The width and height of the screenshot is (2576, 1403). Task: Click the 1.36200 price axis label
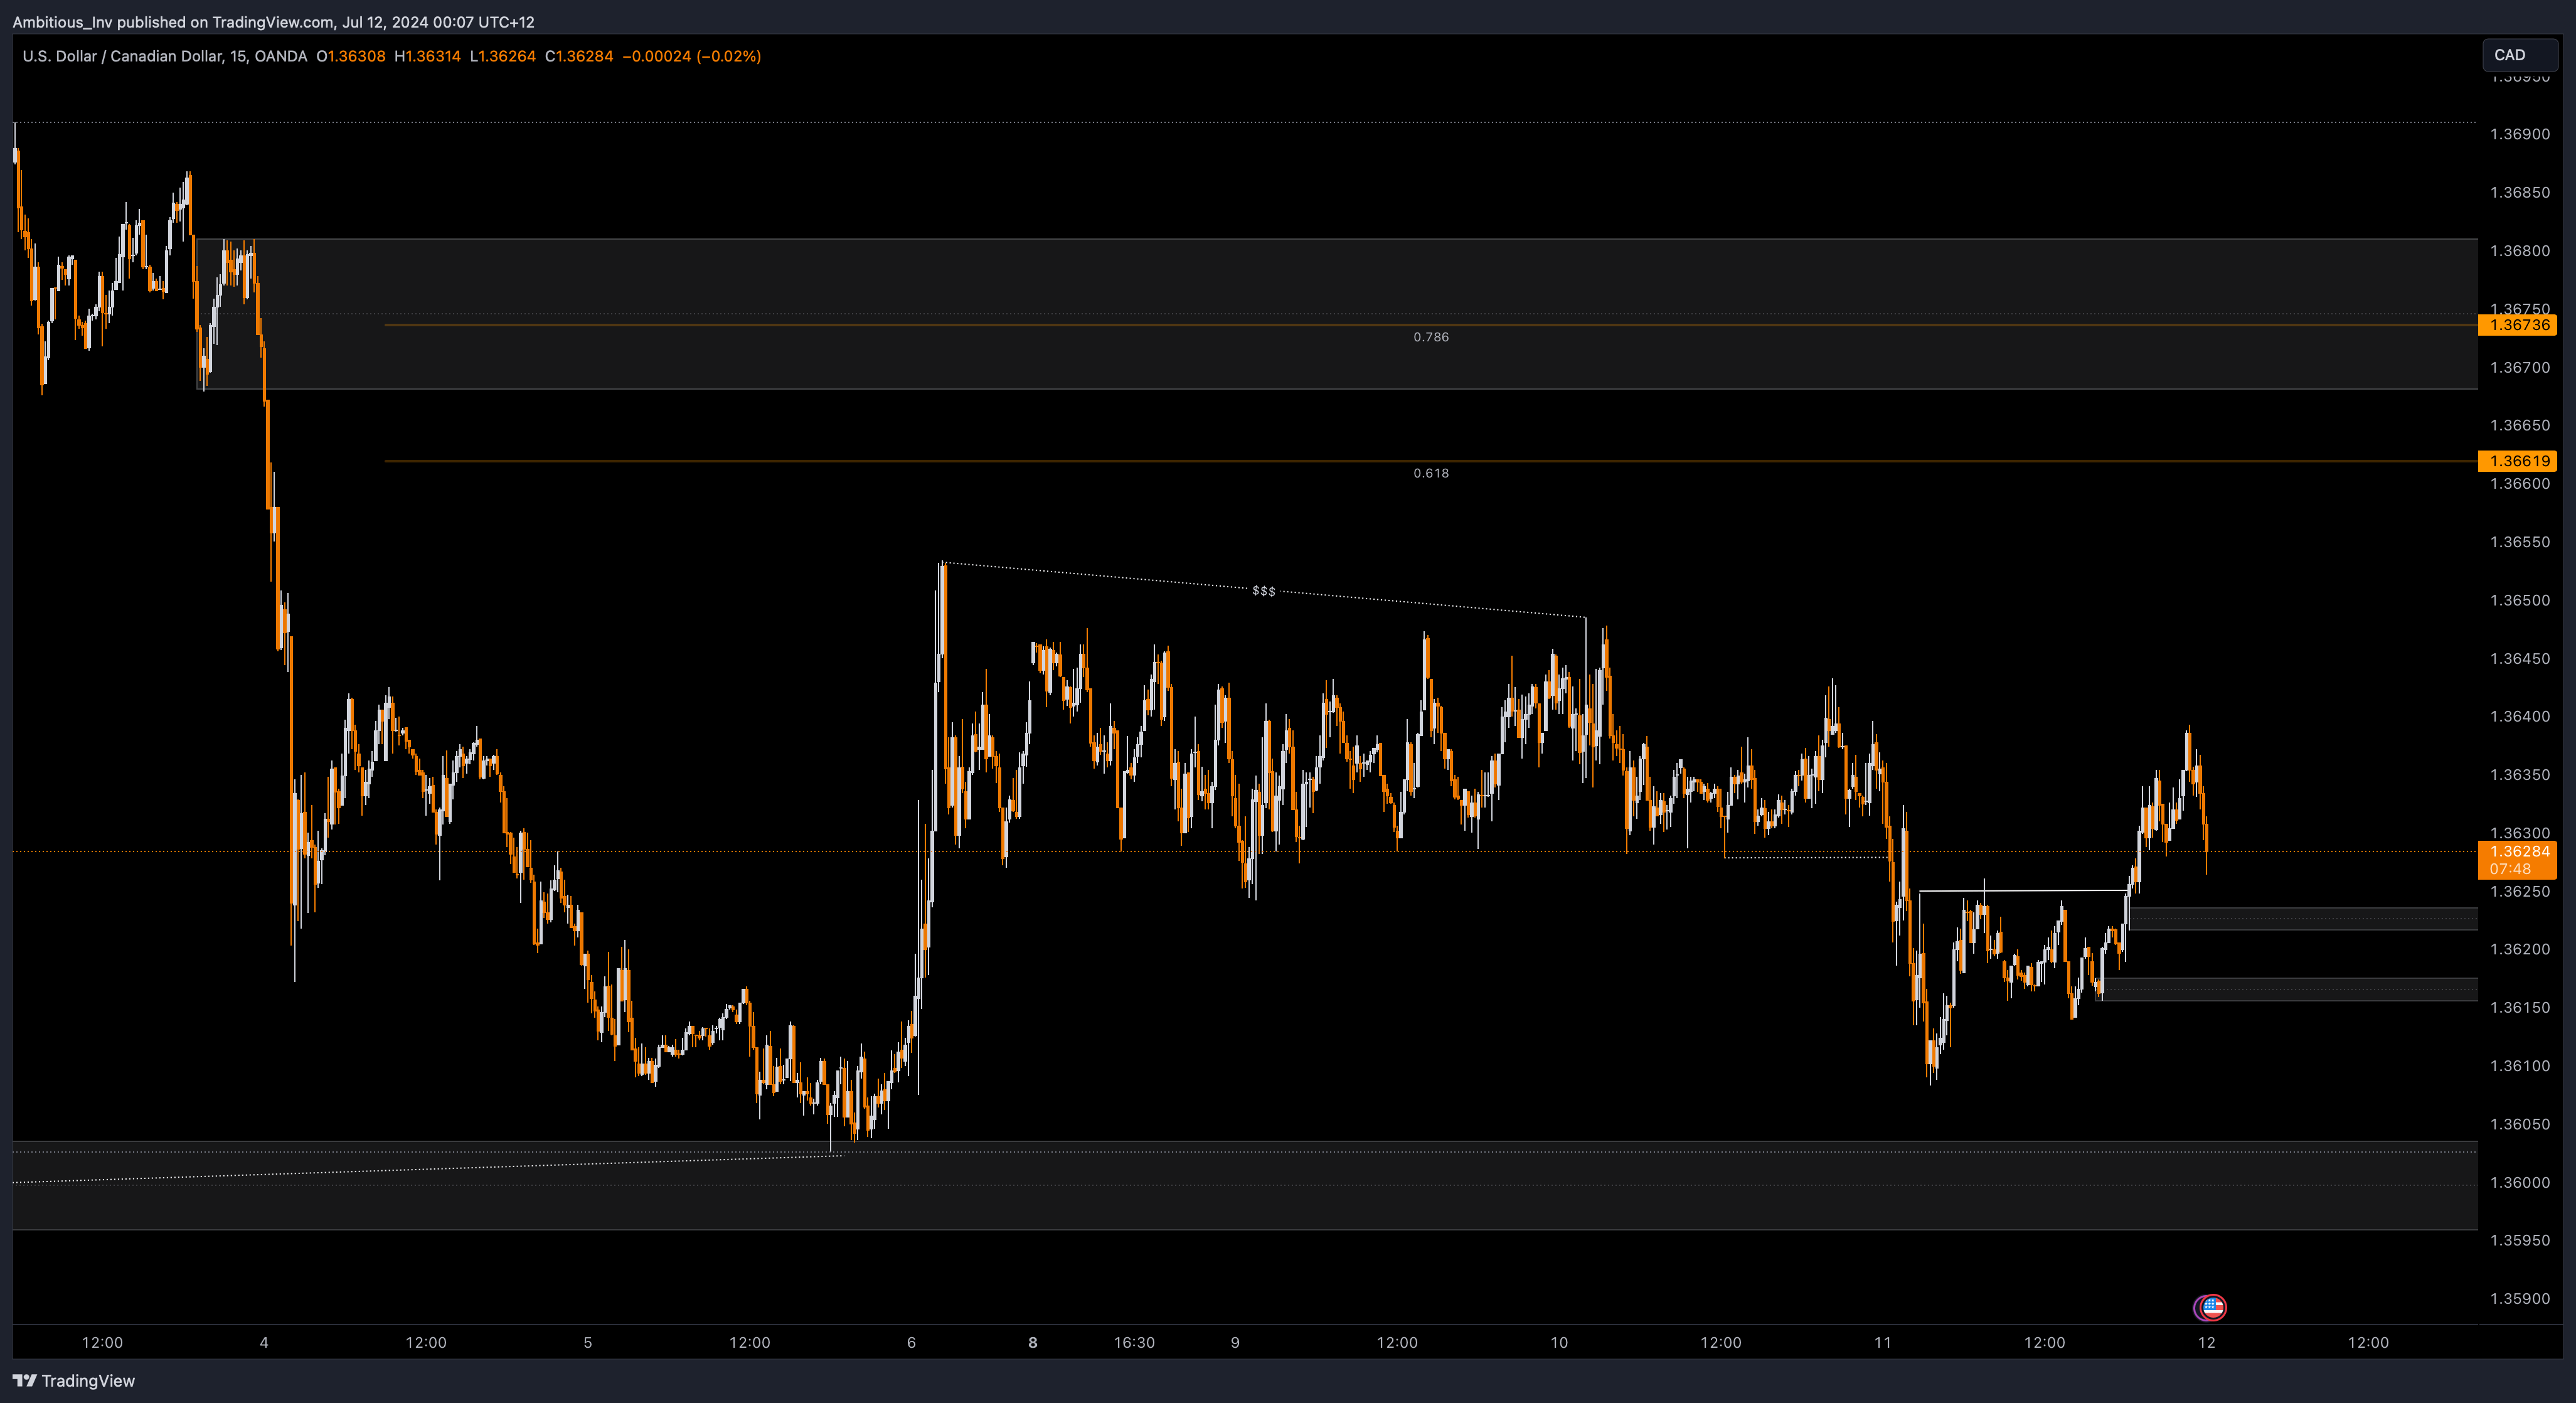(2520, 949)
